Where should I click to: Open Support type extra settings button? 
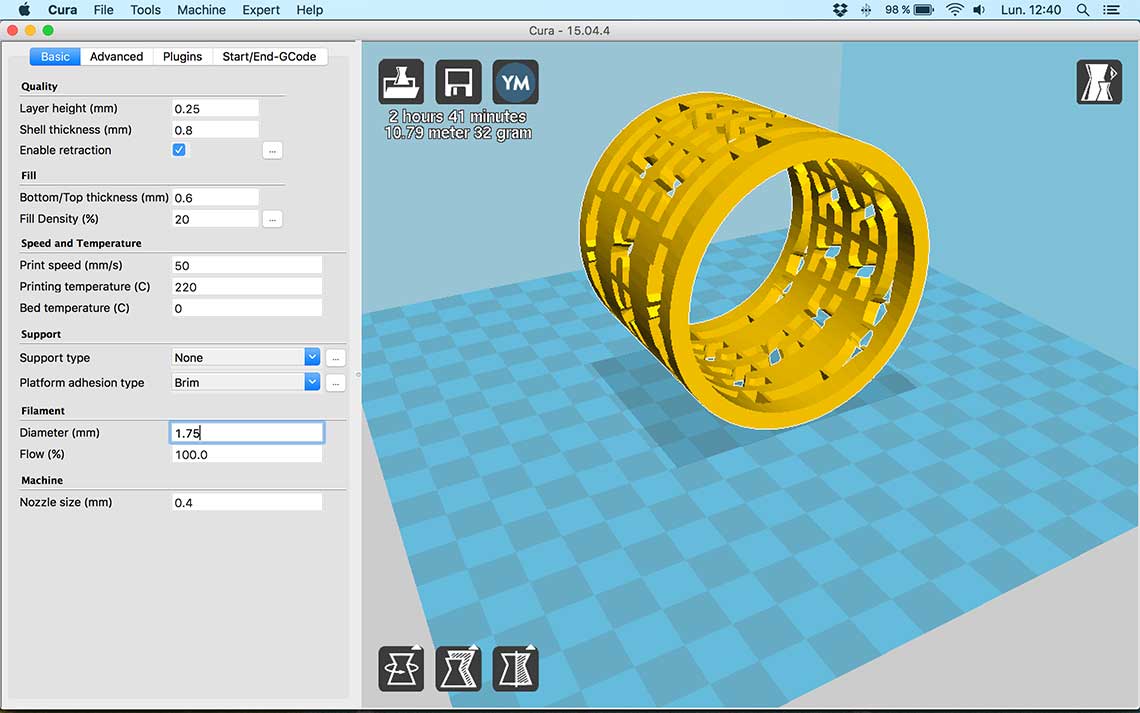[335, 358]
